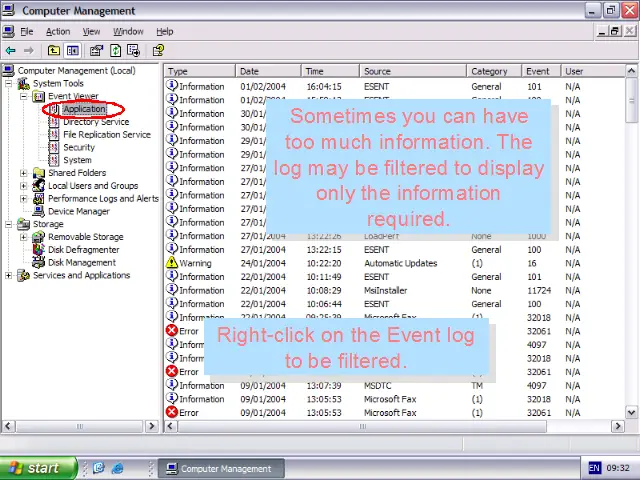
Task: Click the Forward arrow toolbar button
Action: point(29,51)
